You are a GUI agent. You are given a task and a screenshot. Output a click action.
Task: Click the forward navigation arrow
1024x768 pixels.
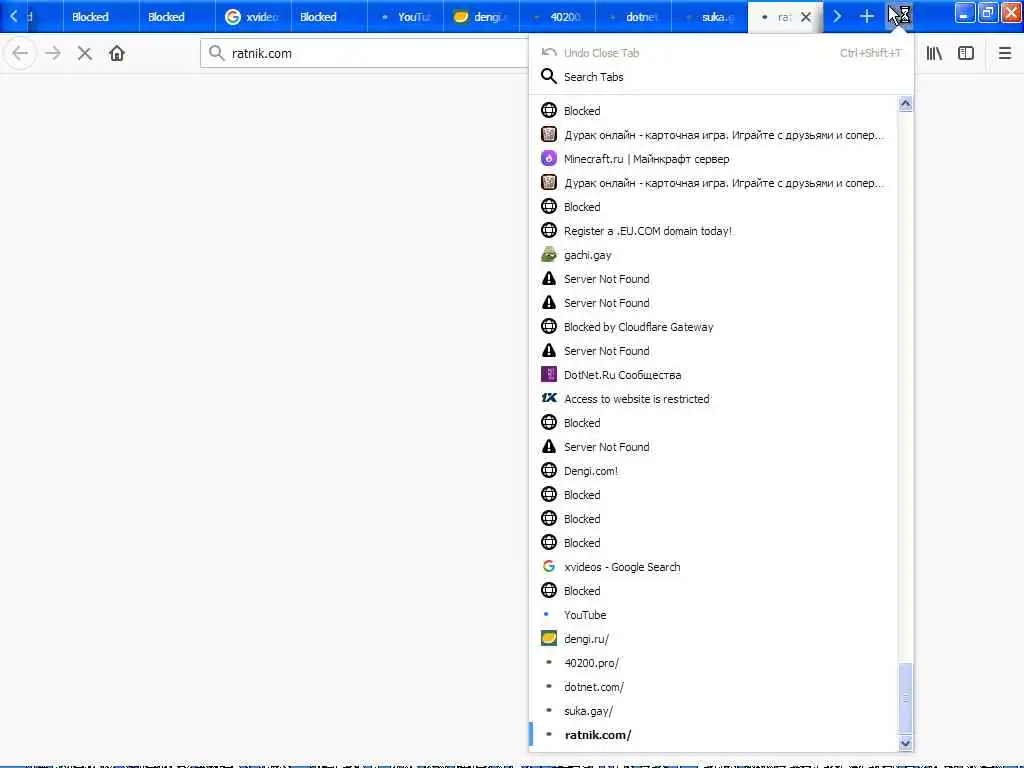click(x=53, y=53)
